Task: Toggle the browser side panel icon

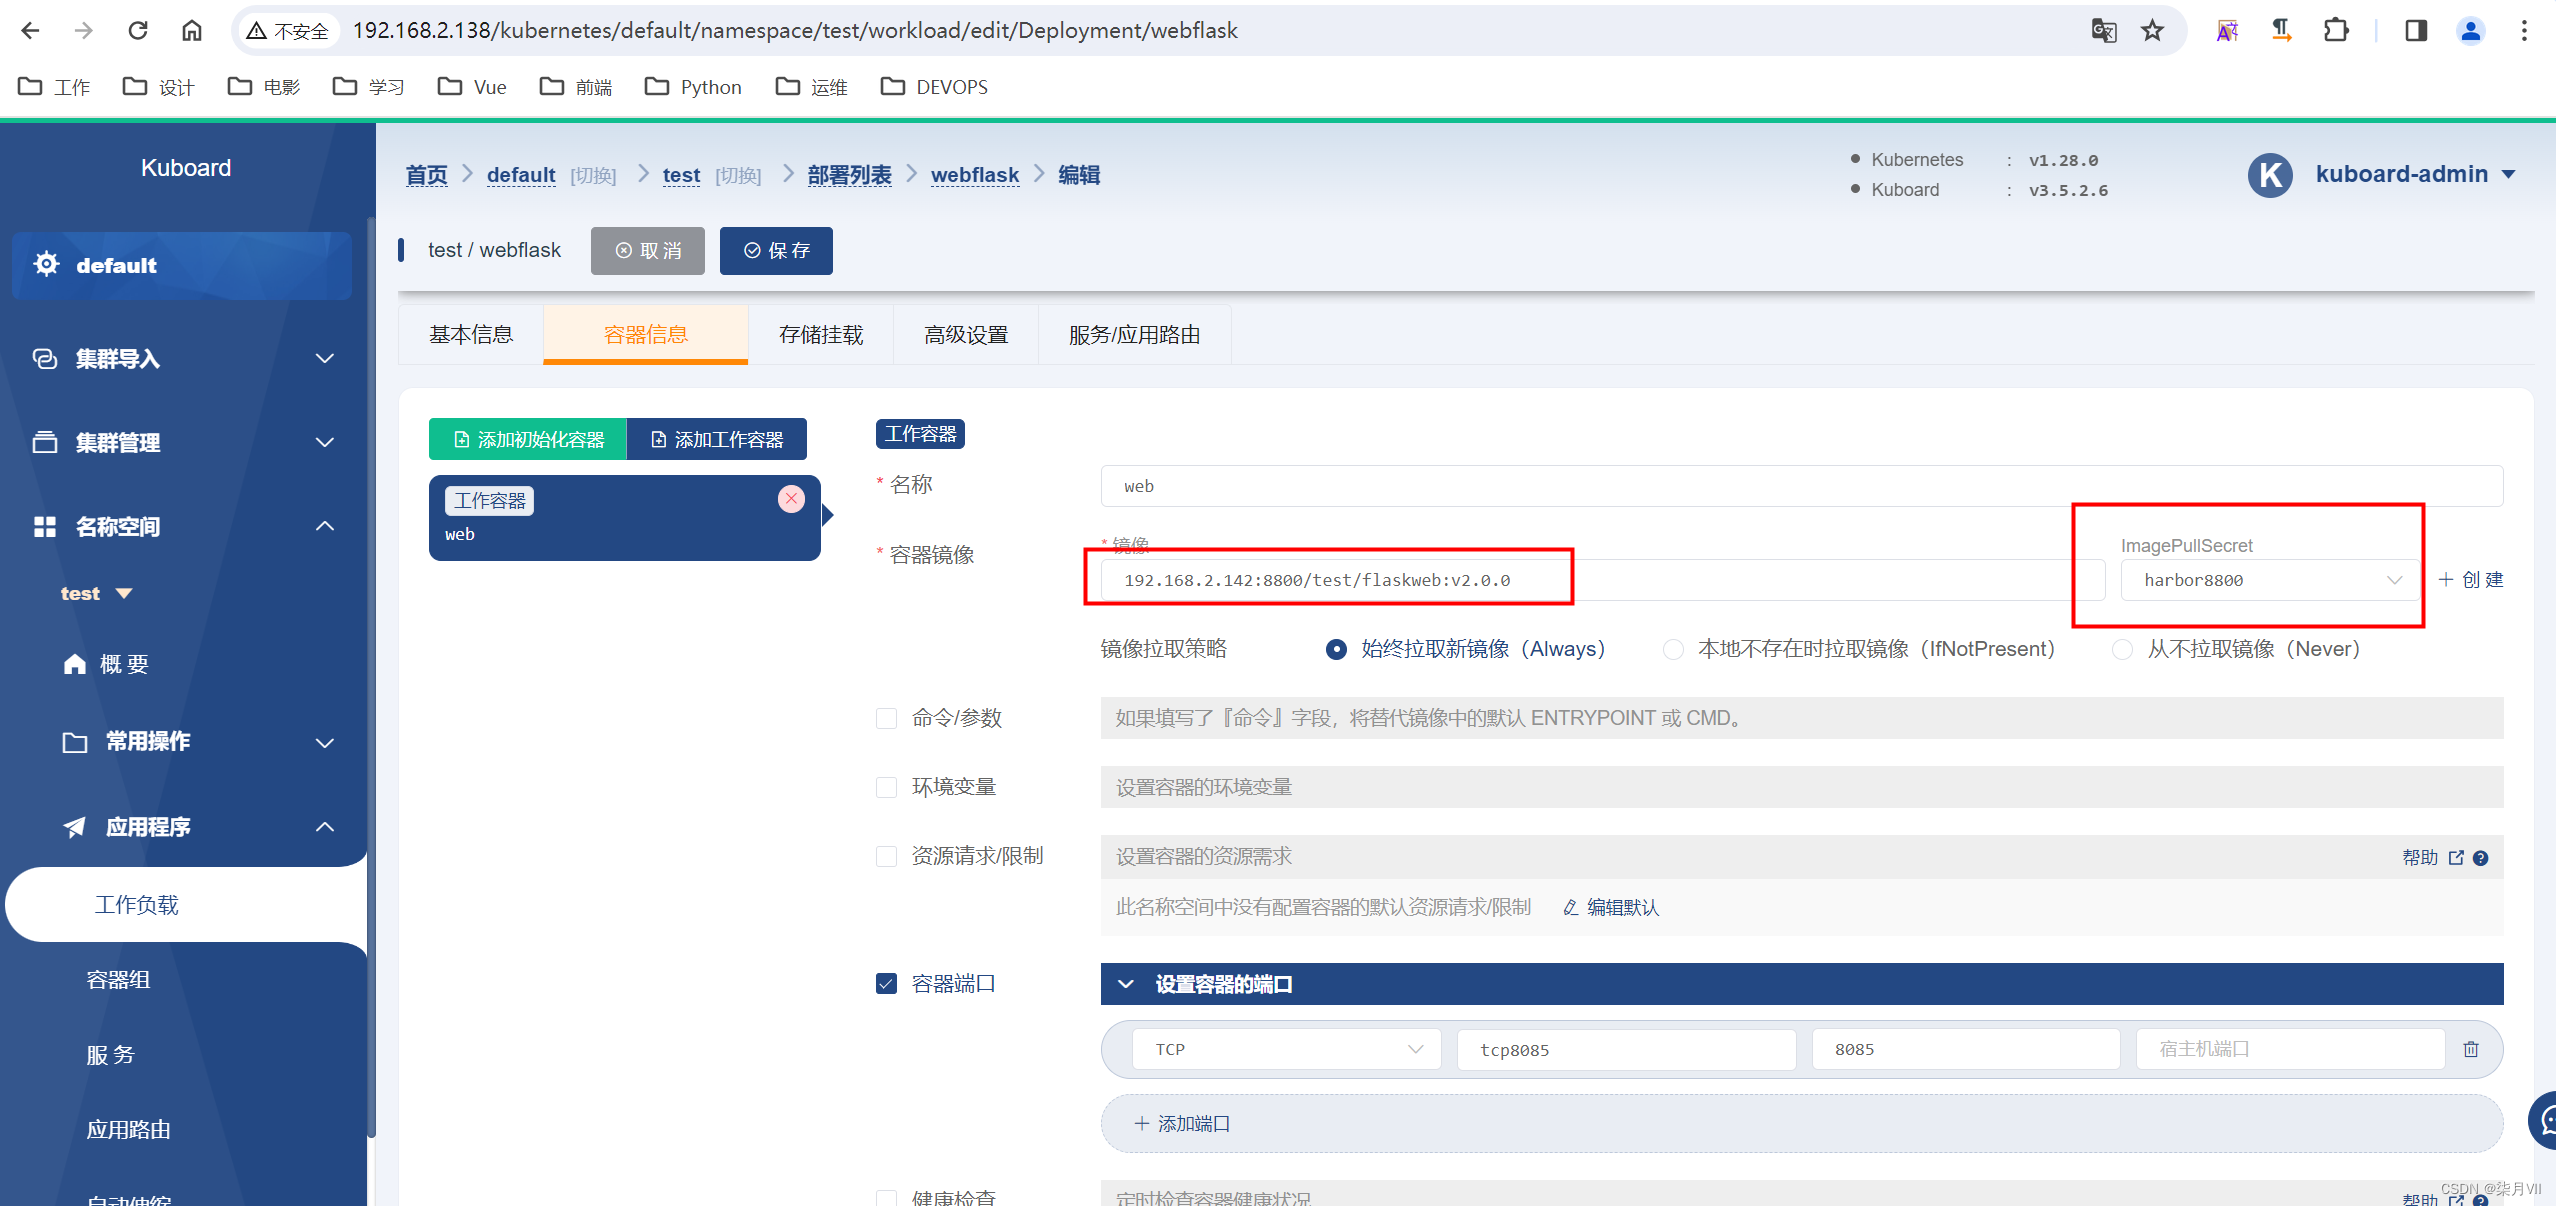Action: click(x=2416, y=30)
